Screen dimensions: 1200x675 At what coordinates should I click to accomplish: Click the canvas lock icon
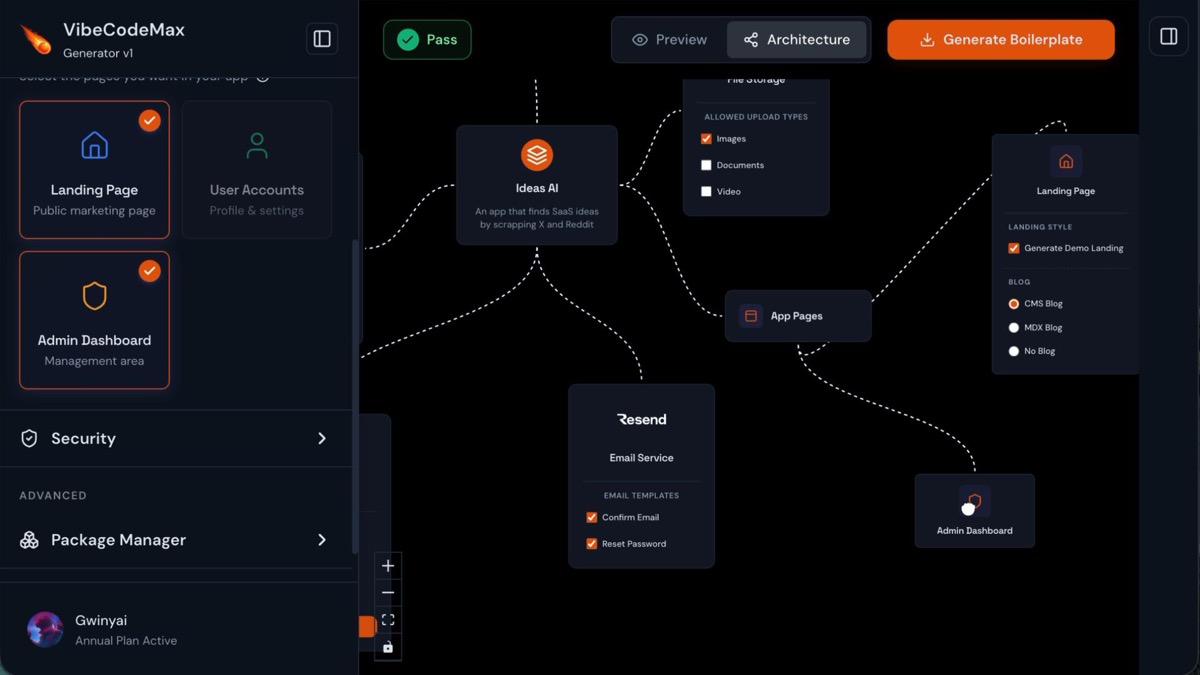tap(388, 647)
